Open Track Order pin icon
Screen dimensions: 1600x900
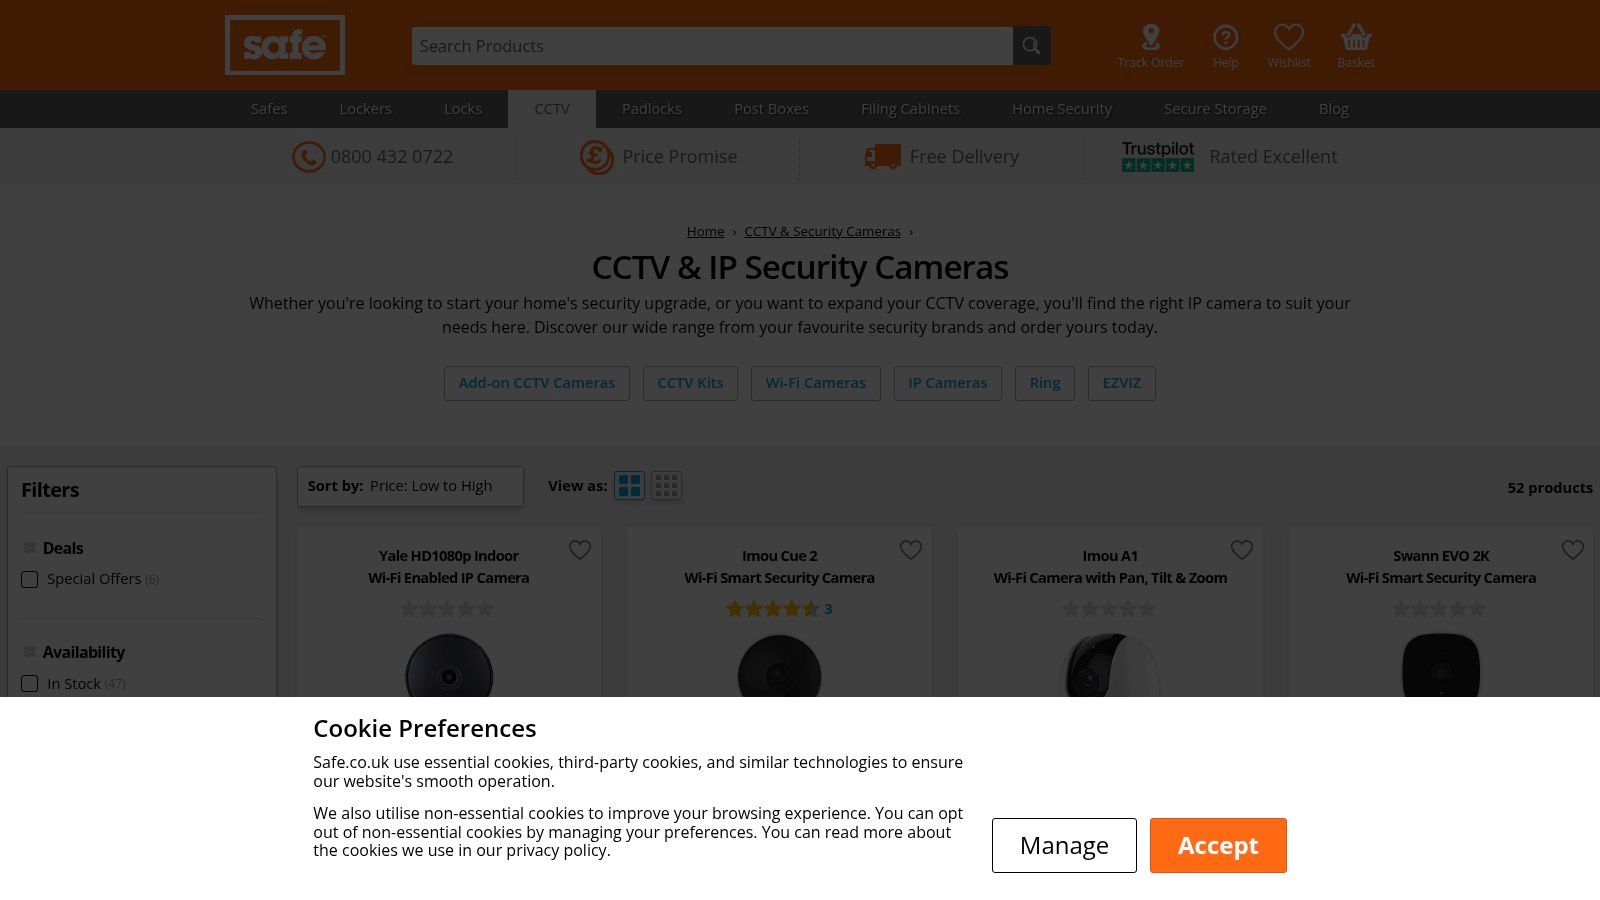(x=1150, y=38)
